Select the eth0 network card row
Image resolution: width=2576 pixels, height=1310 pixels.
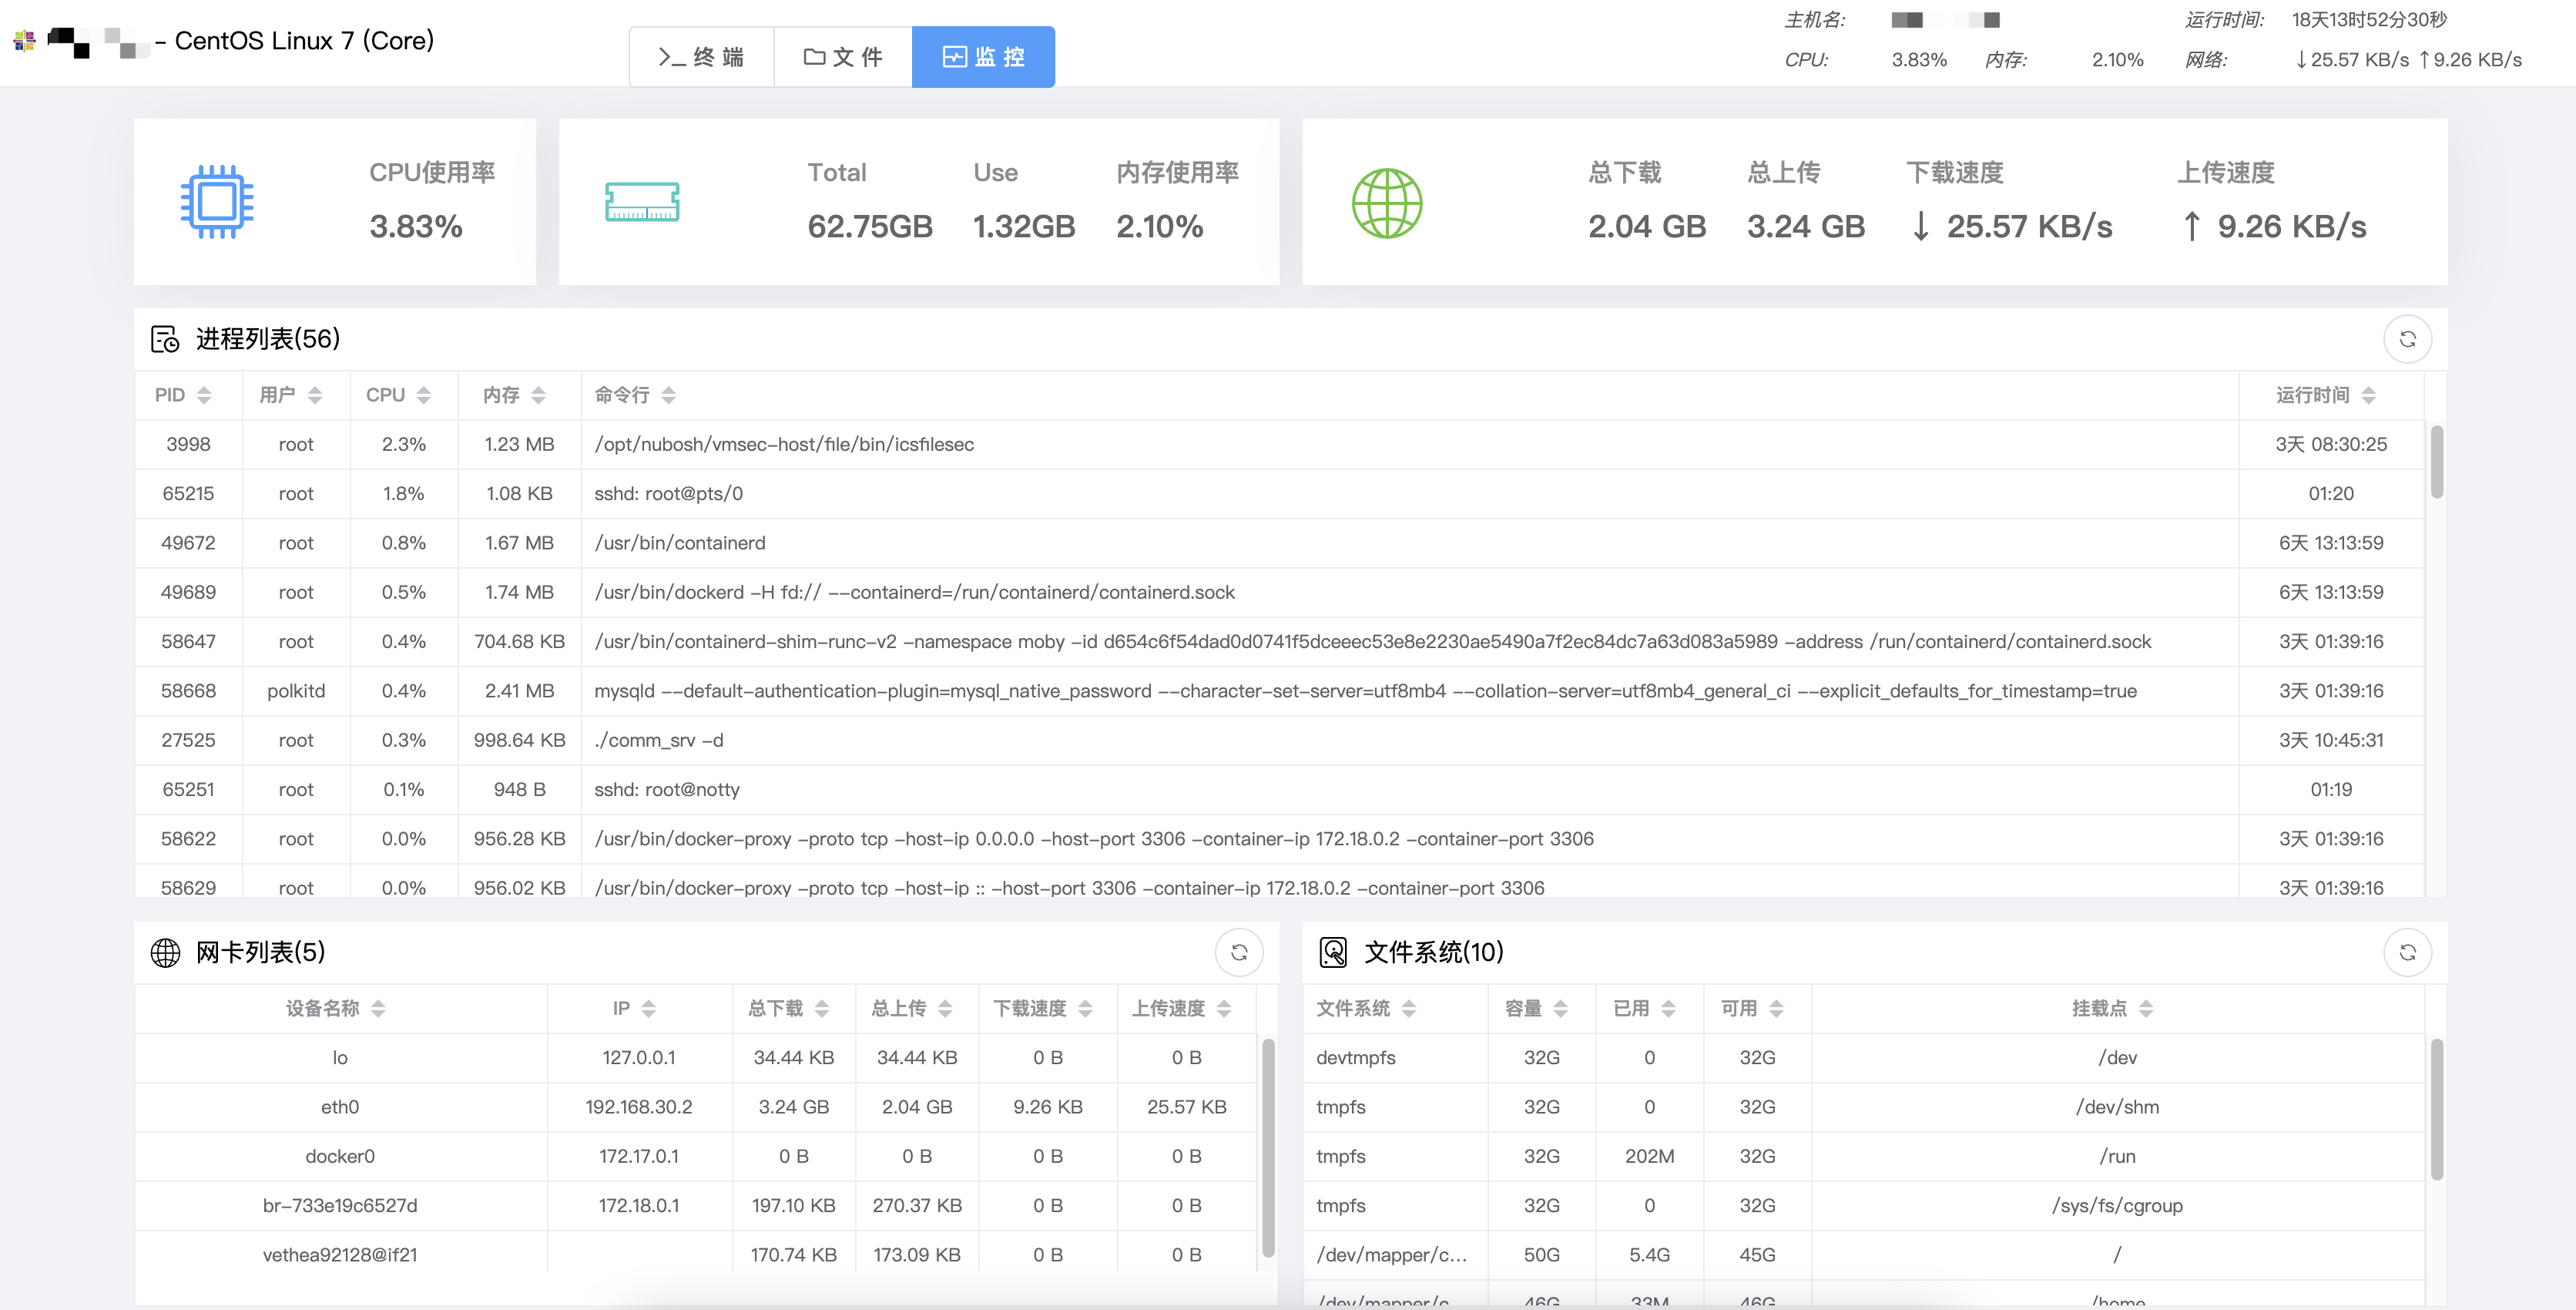coord(340,1106)
